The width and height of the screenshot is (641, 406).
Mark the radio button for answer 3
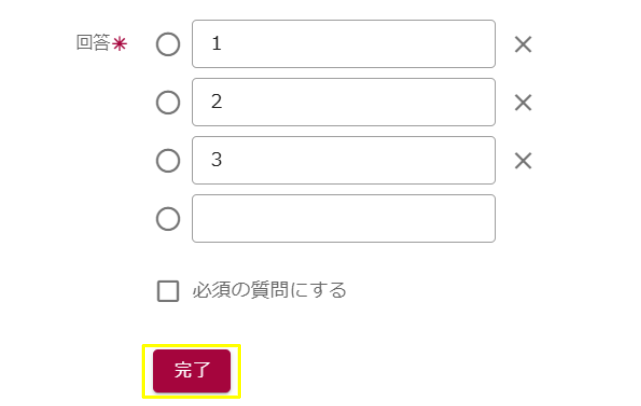coord(168,160)
